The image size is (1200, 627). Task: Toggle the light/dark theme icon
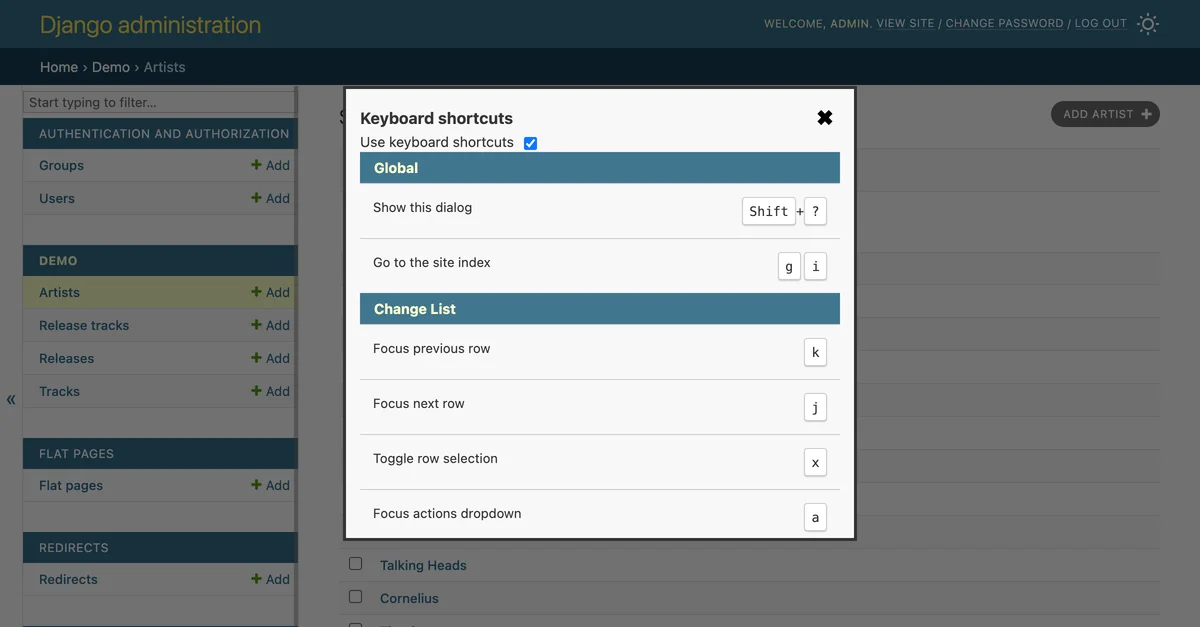click(1148, 24)
